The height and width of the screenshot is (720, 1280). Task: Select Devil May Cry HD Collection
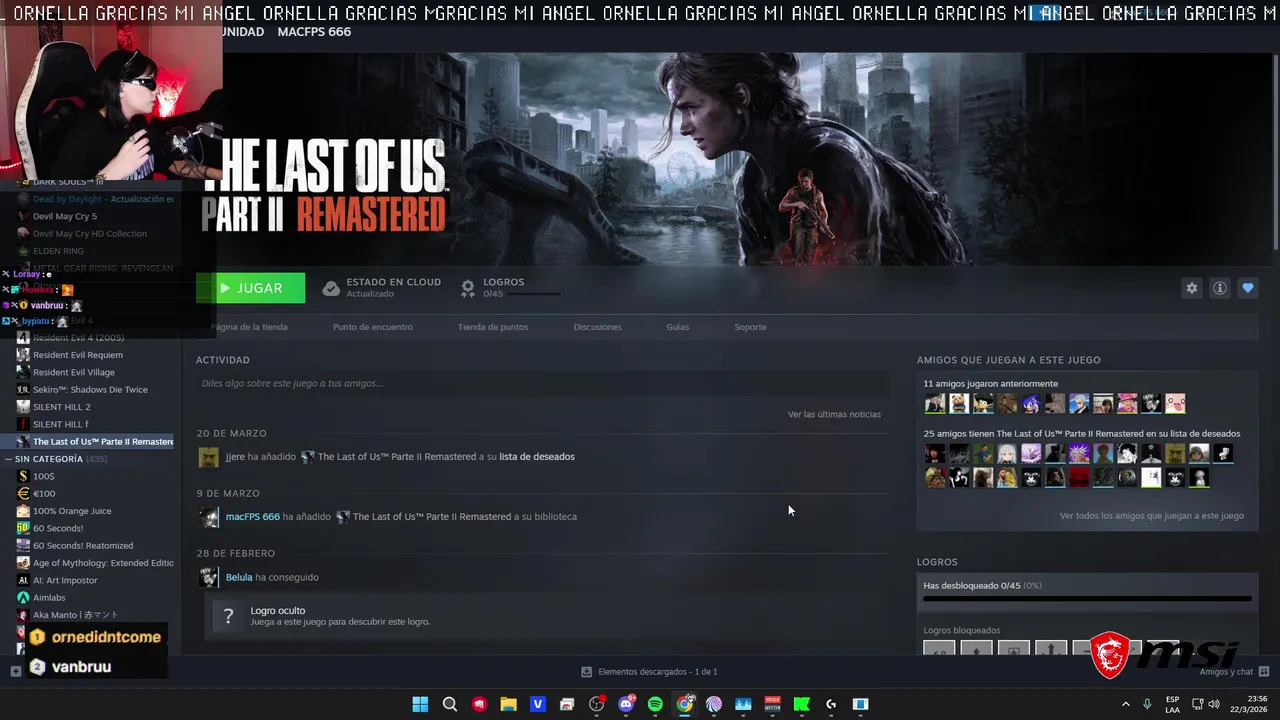90,234
